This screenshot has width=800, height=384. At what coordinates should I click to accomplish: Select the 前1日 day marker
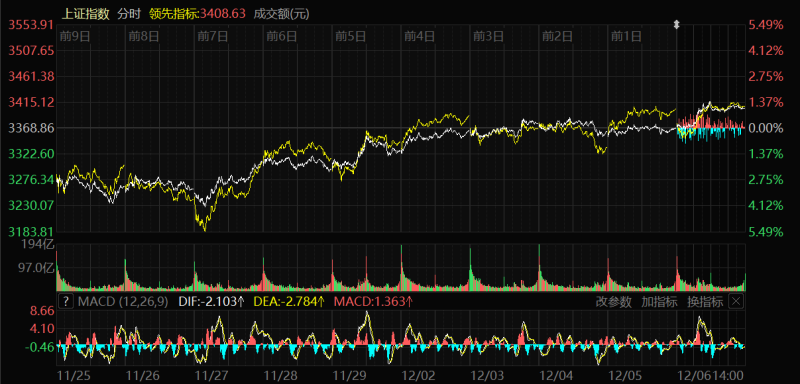click(626, 36)
